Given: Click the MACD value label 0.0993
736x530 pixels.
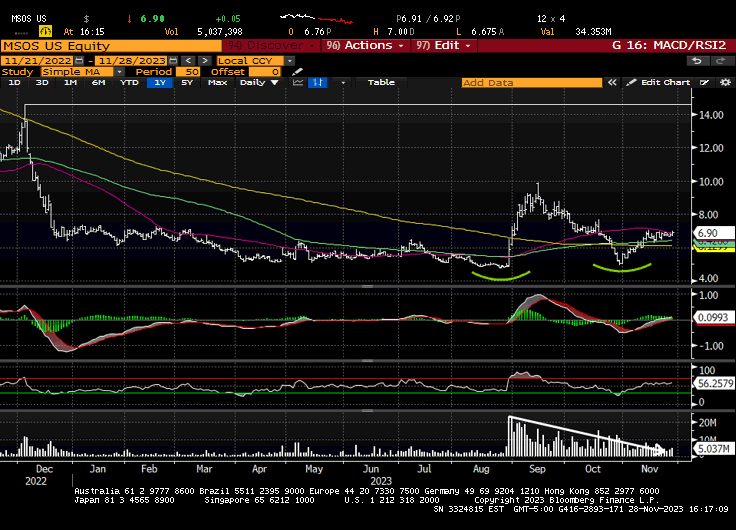Looking at the screenshot, I should (713, 318).
